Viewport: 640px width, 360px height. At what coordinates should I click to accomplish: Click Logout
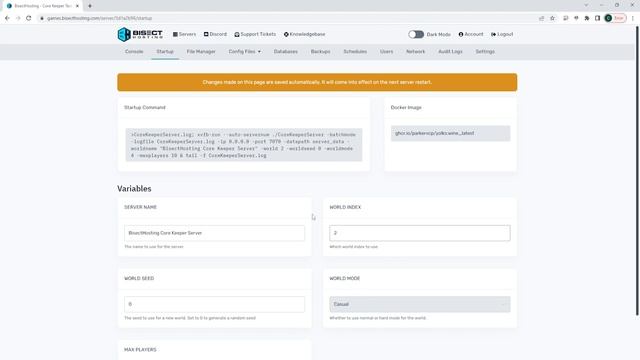pyautogui.click(x=502, y=34)
